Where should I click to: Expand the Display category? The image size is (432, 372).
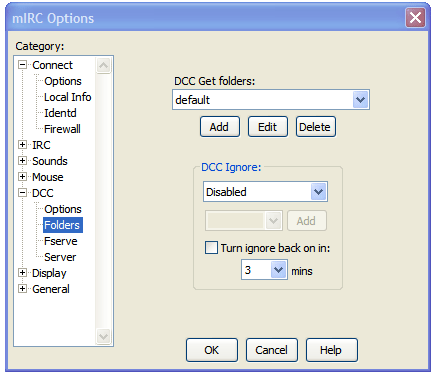coord(22,273)
